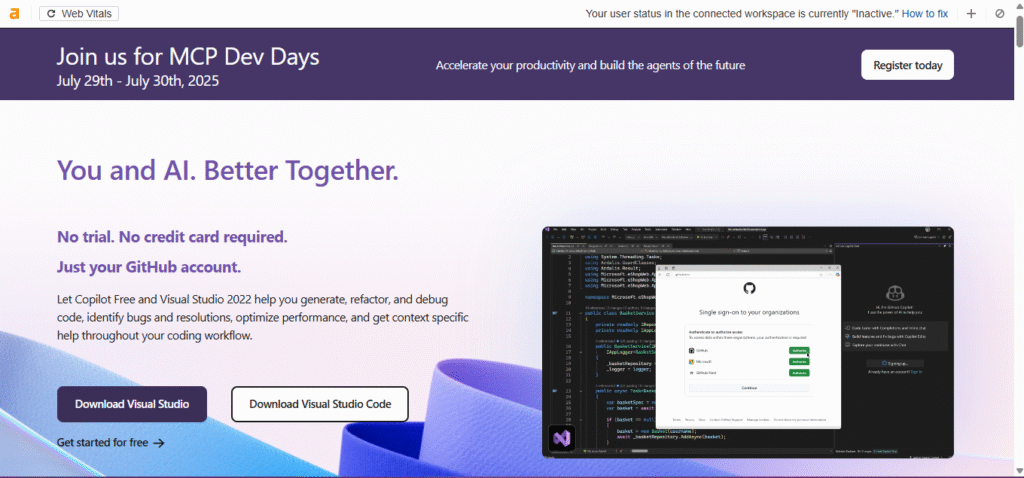Screen dimensions: 1024x478
Task: Click the scrollbar up arrow
Action: coord(1019,5)
